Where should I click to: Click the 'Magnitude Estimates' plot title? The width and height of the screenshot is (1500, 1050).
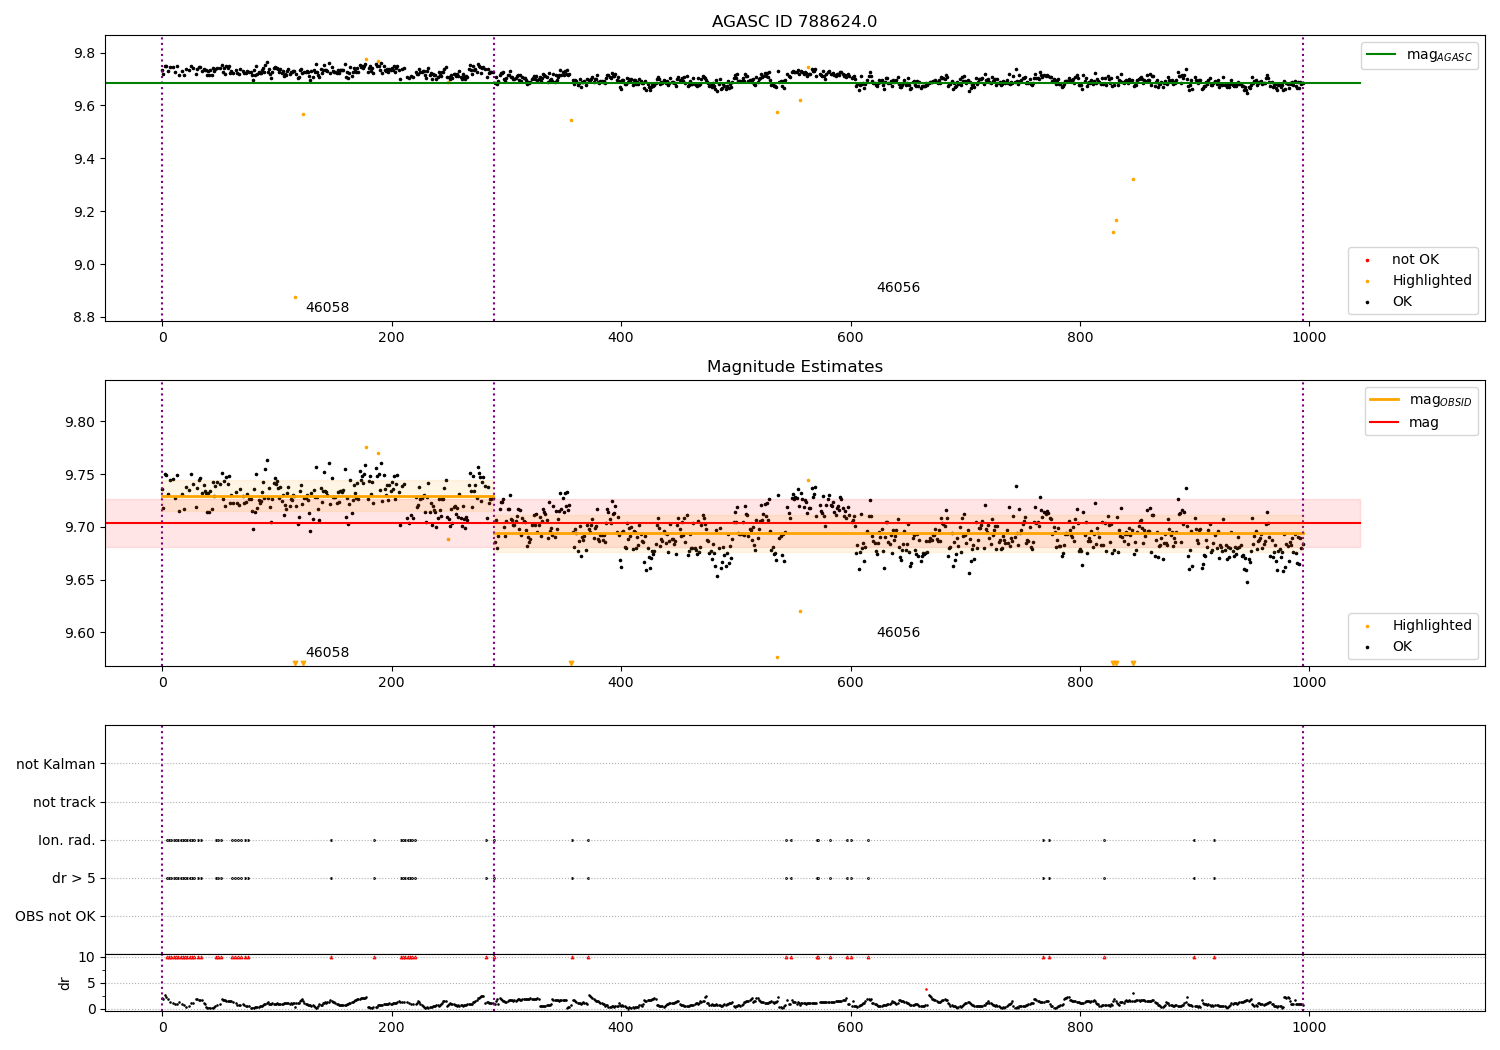pos(794,367)
